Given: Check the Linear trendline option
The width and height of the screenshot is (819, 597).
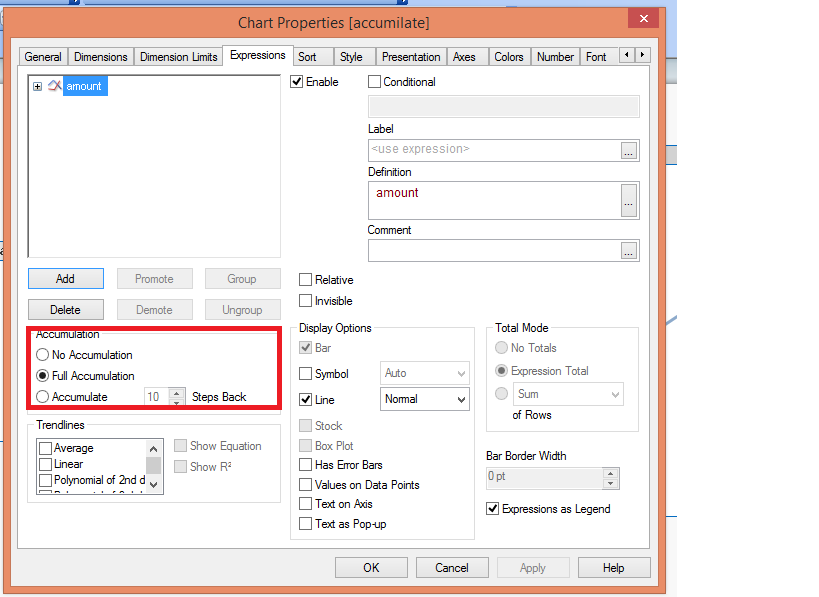Looking at the screenshot, I should [x=45, y=464].
